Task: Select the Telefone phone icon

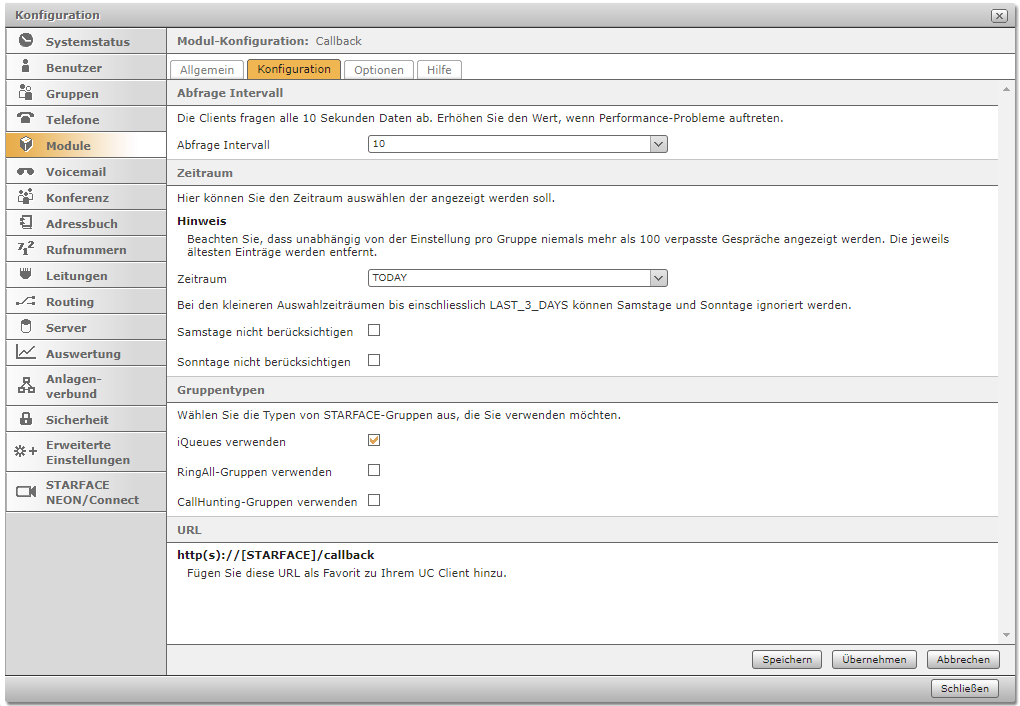Action: tap(26, 119)
